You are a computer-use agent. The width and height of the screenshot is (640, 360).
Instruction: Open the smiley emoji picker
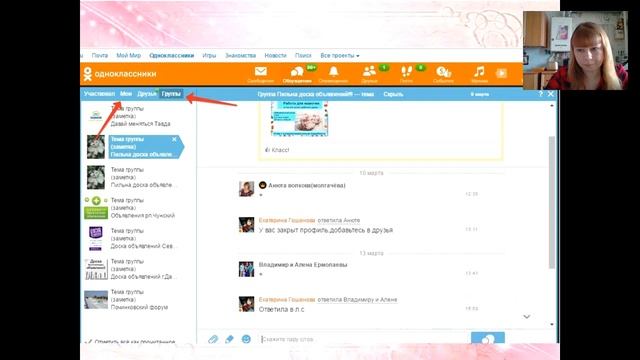pos(246,339)
